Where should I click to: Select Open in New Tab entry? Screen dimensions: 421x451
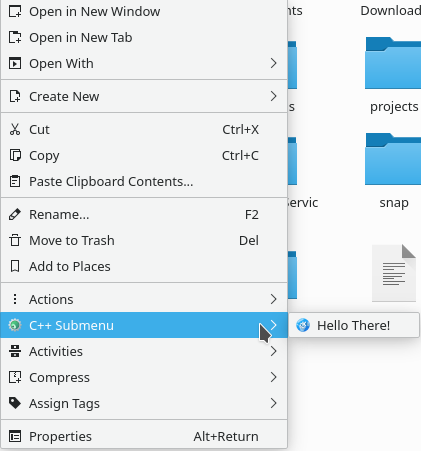(144, 37)
